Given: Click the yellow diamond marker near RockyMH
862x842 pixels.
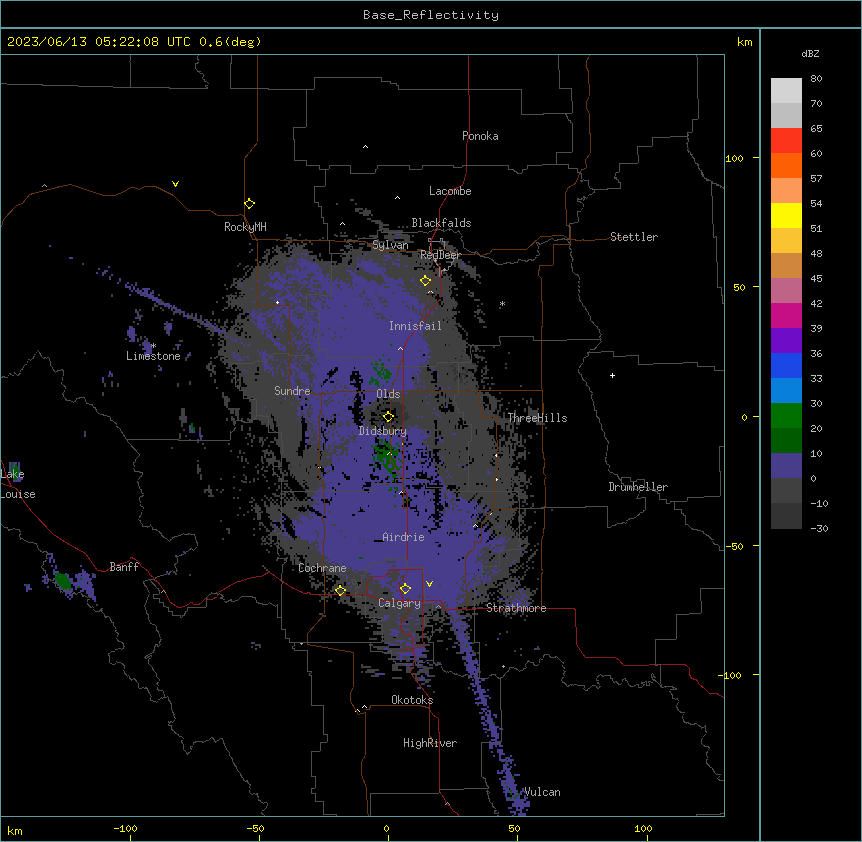Looking at the screenshot, I should pyautogui.click(x=249, y=204).
